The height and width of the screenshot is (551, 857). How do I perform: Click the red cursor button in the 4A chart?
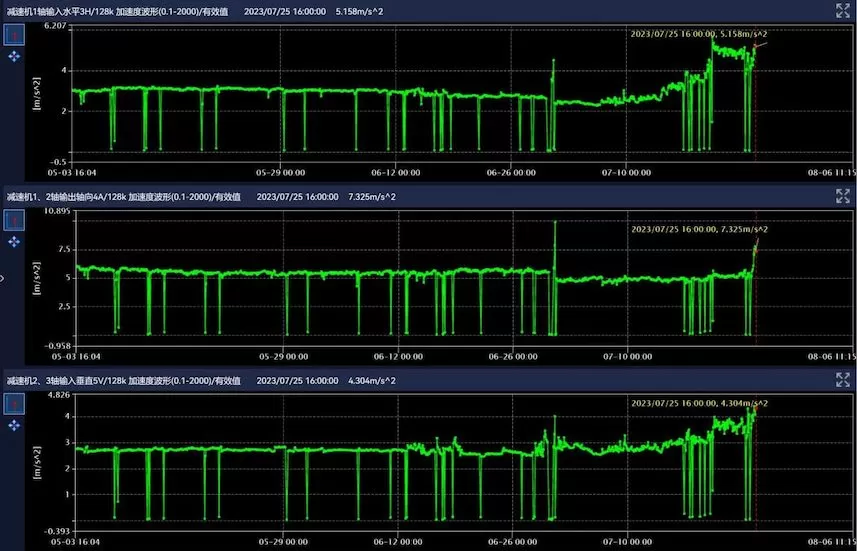[x=15, y=220]
